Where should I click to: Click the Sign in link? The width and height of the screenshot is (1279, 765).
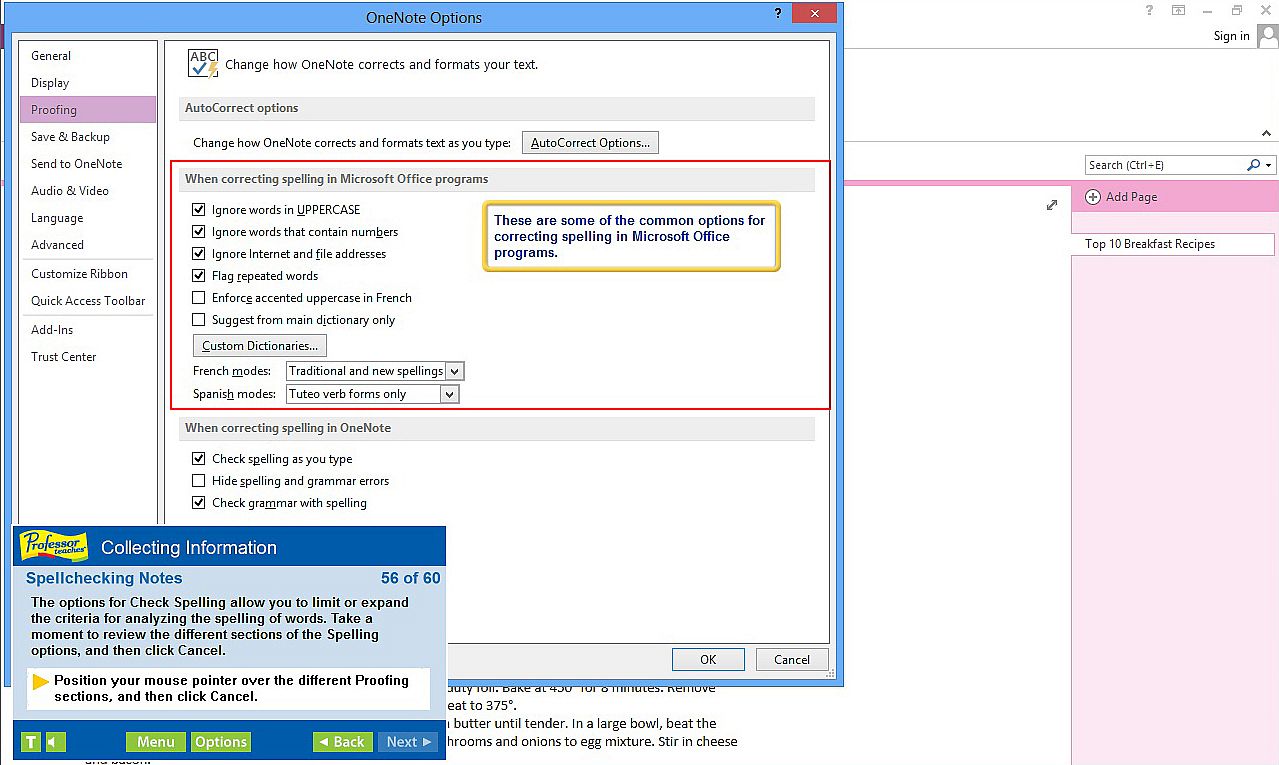(x=1231, y=36)
